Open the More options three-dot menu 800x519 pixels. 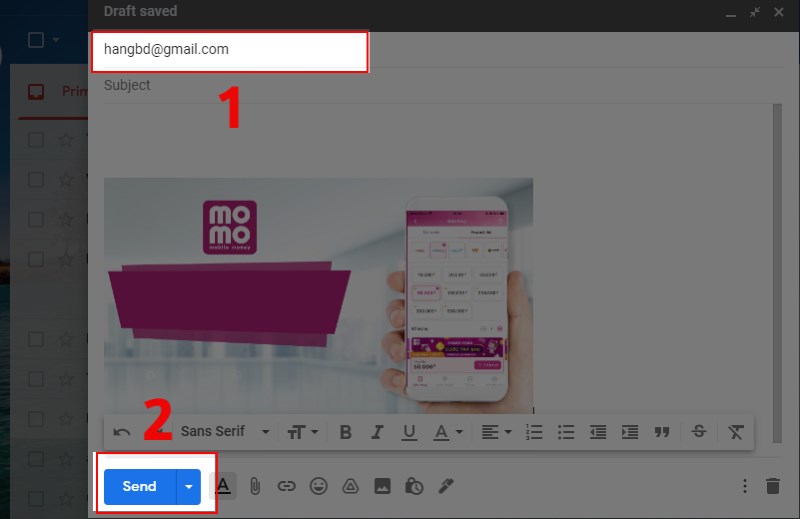pos(744,486)
